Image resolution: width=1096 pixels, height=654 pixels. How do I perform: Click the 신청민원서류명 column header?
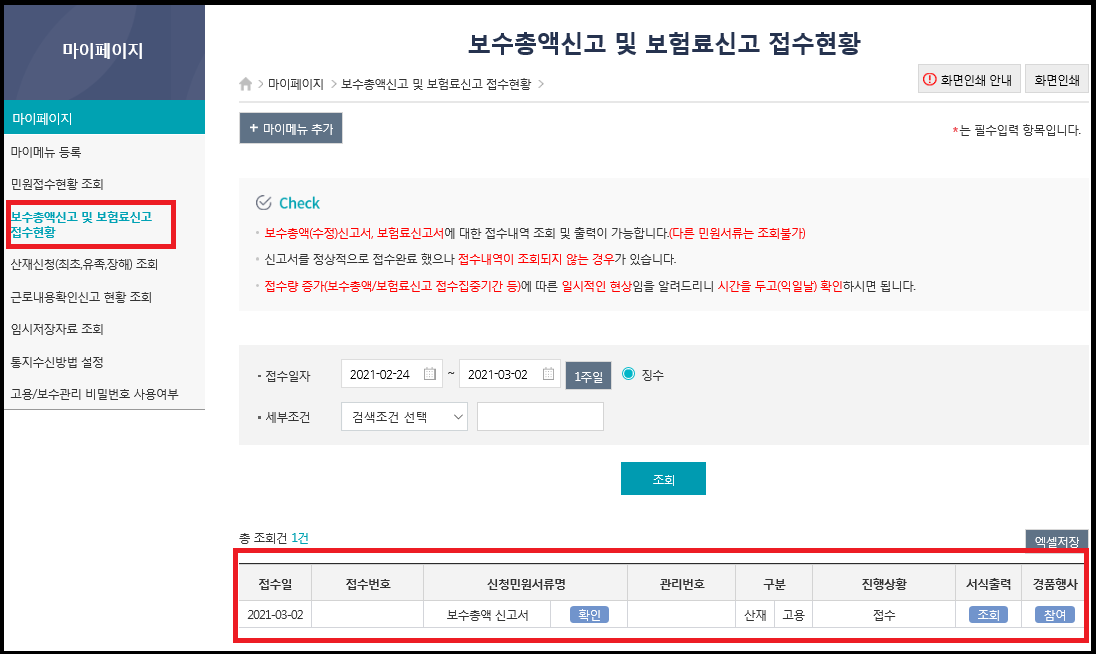coord(526,584)
